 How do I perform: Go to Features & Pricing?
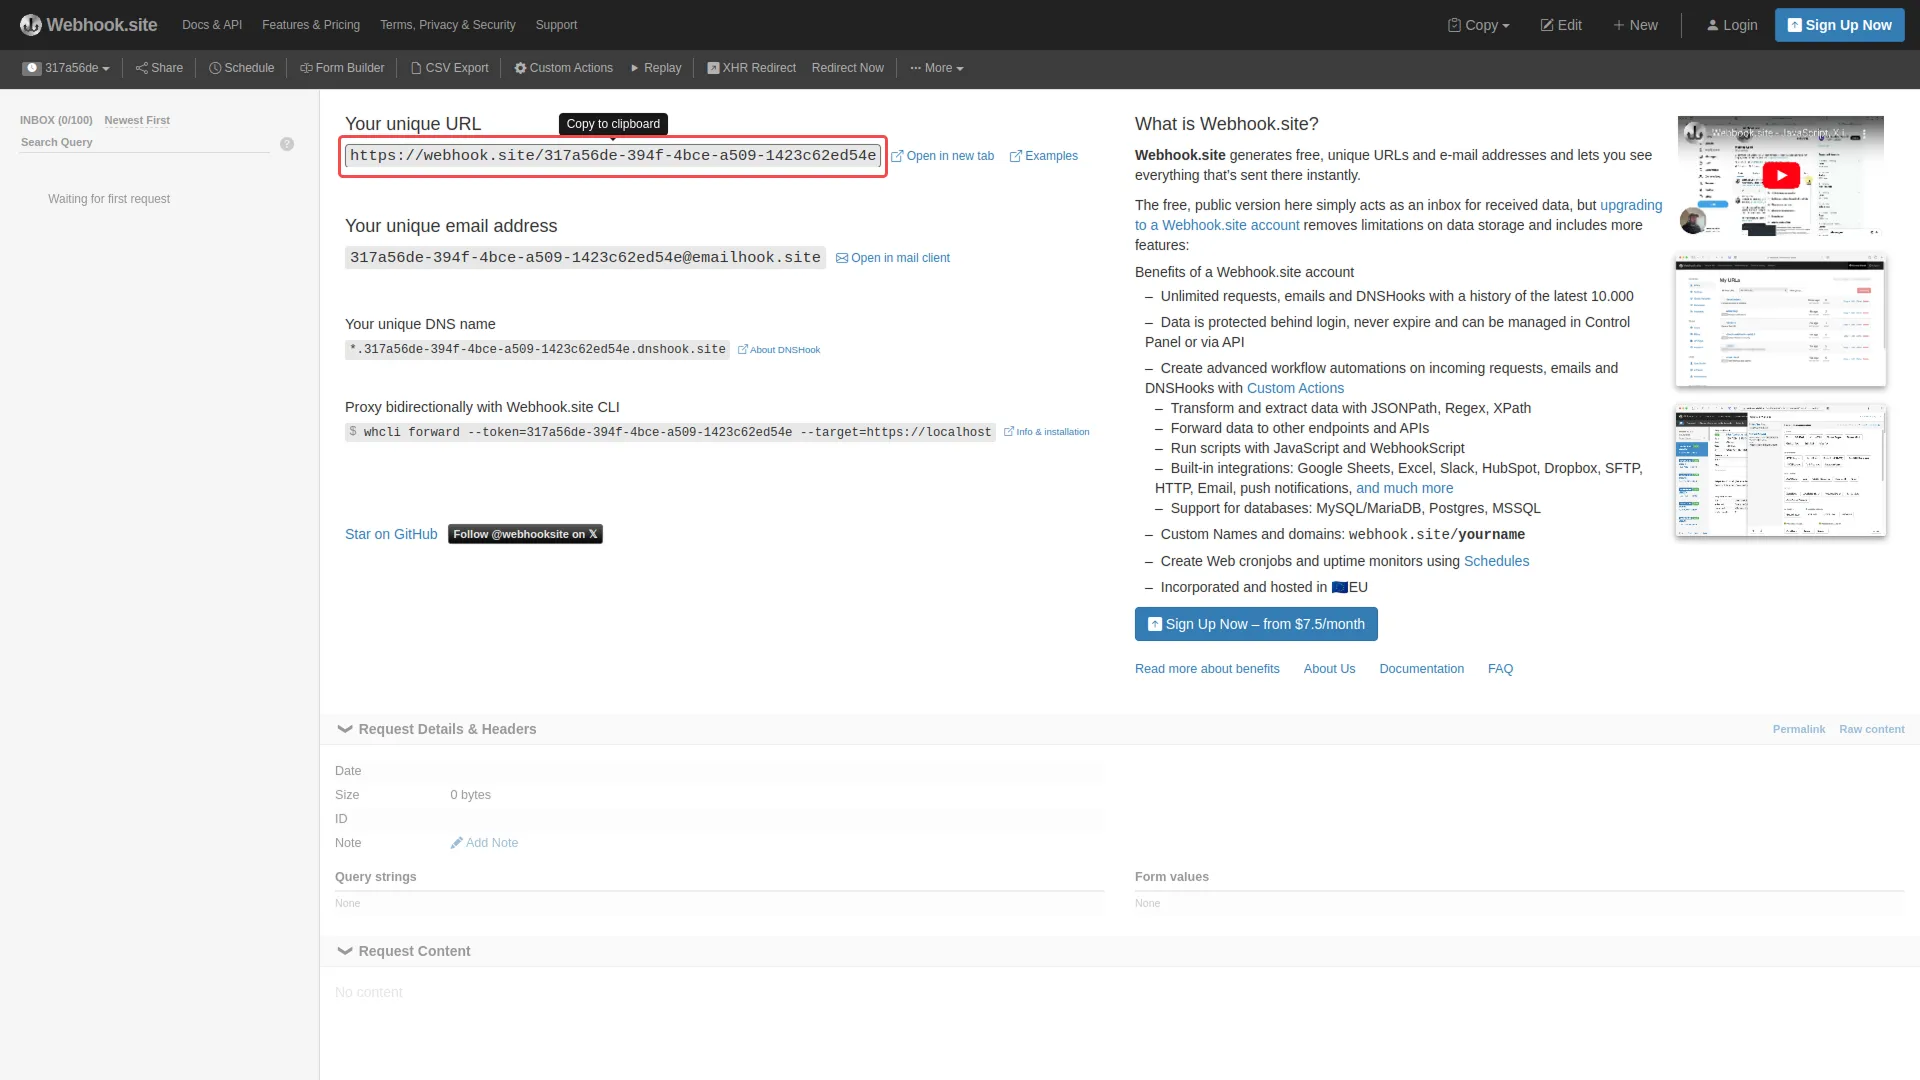pyautogui.click(x=310, y=24)
